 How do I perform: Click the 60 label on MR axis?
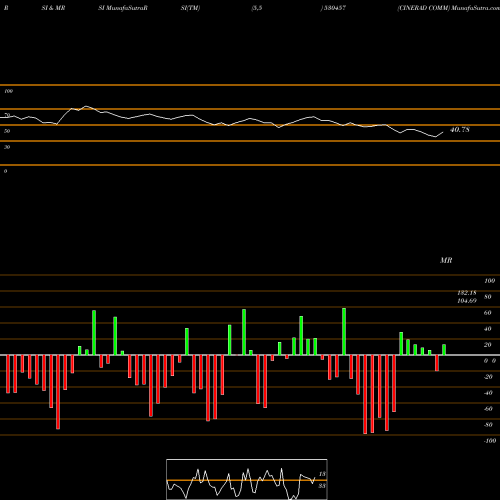(488, 313)
